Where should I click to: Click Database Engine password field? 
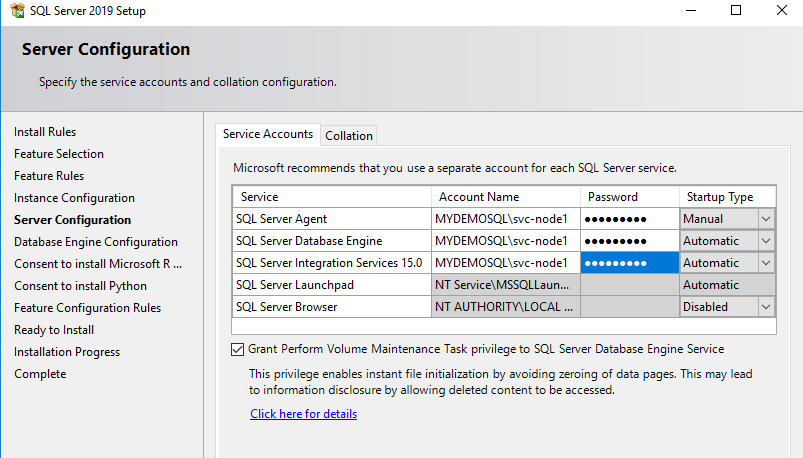[x=630, y=241]
